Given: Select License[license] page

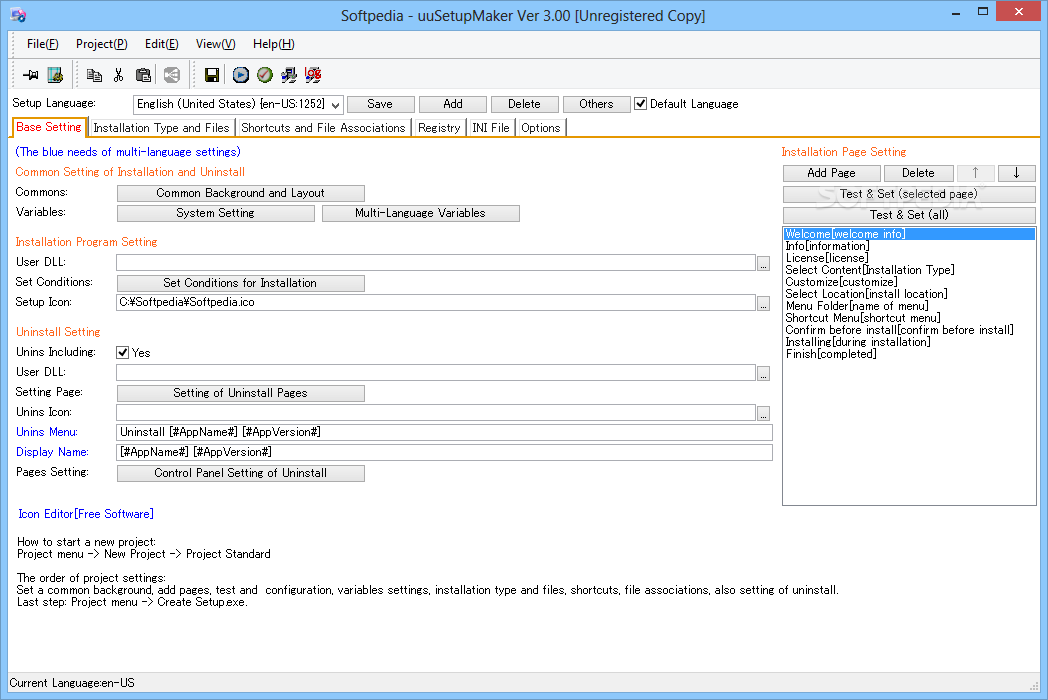Looking at the screenshot, I should (x=909, y=258).
